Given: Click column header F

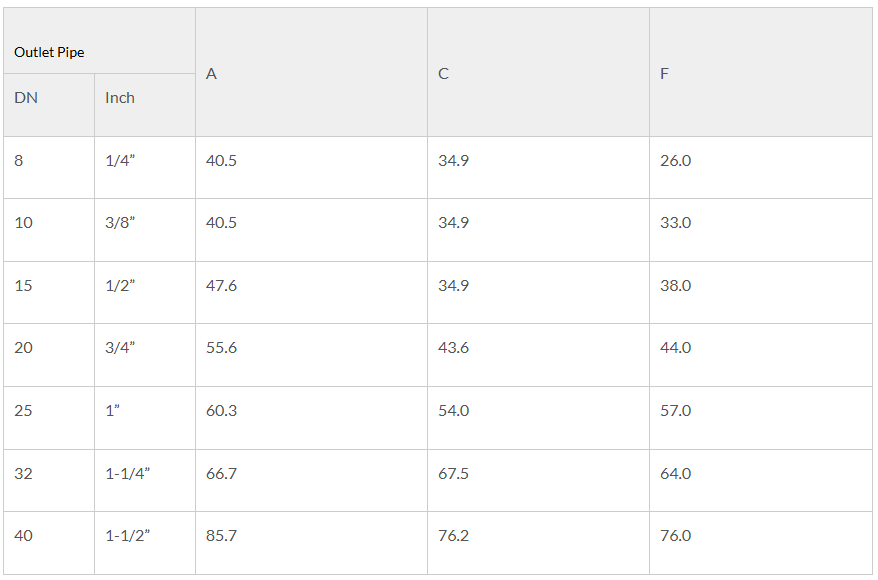Looking at the screenshot, I should (760, 72).
